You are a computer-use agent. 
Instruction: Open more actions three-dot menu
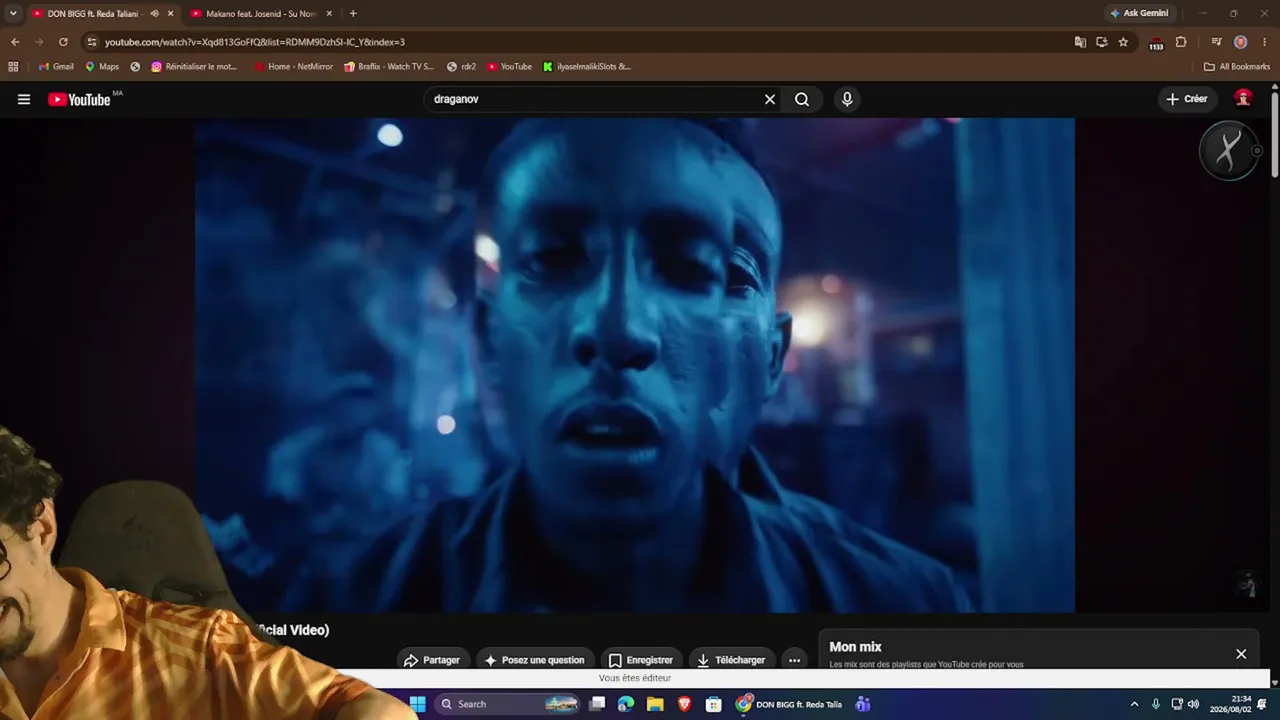(794, 660)
